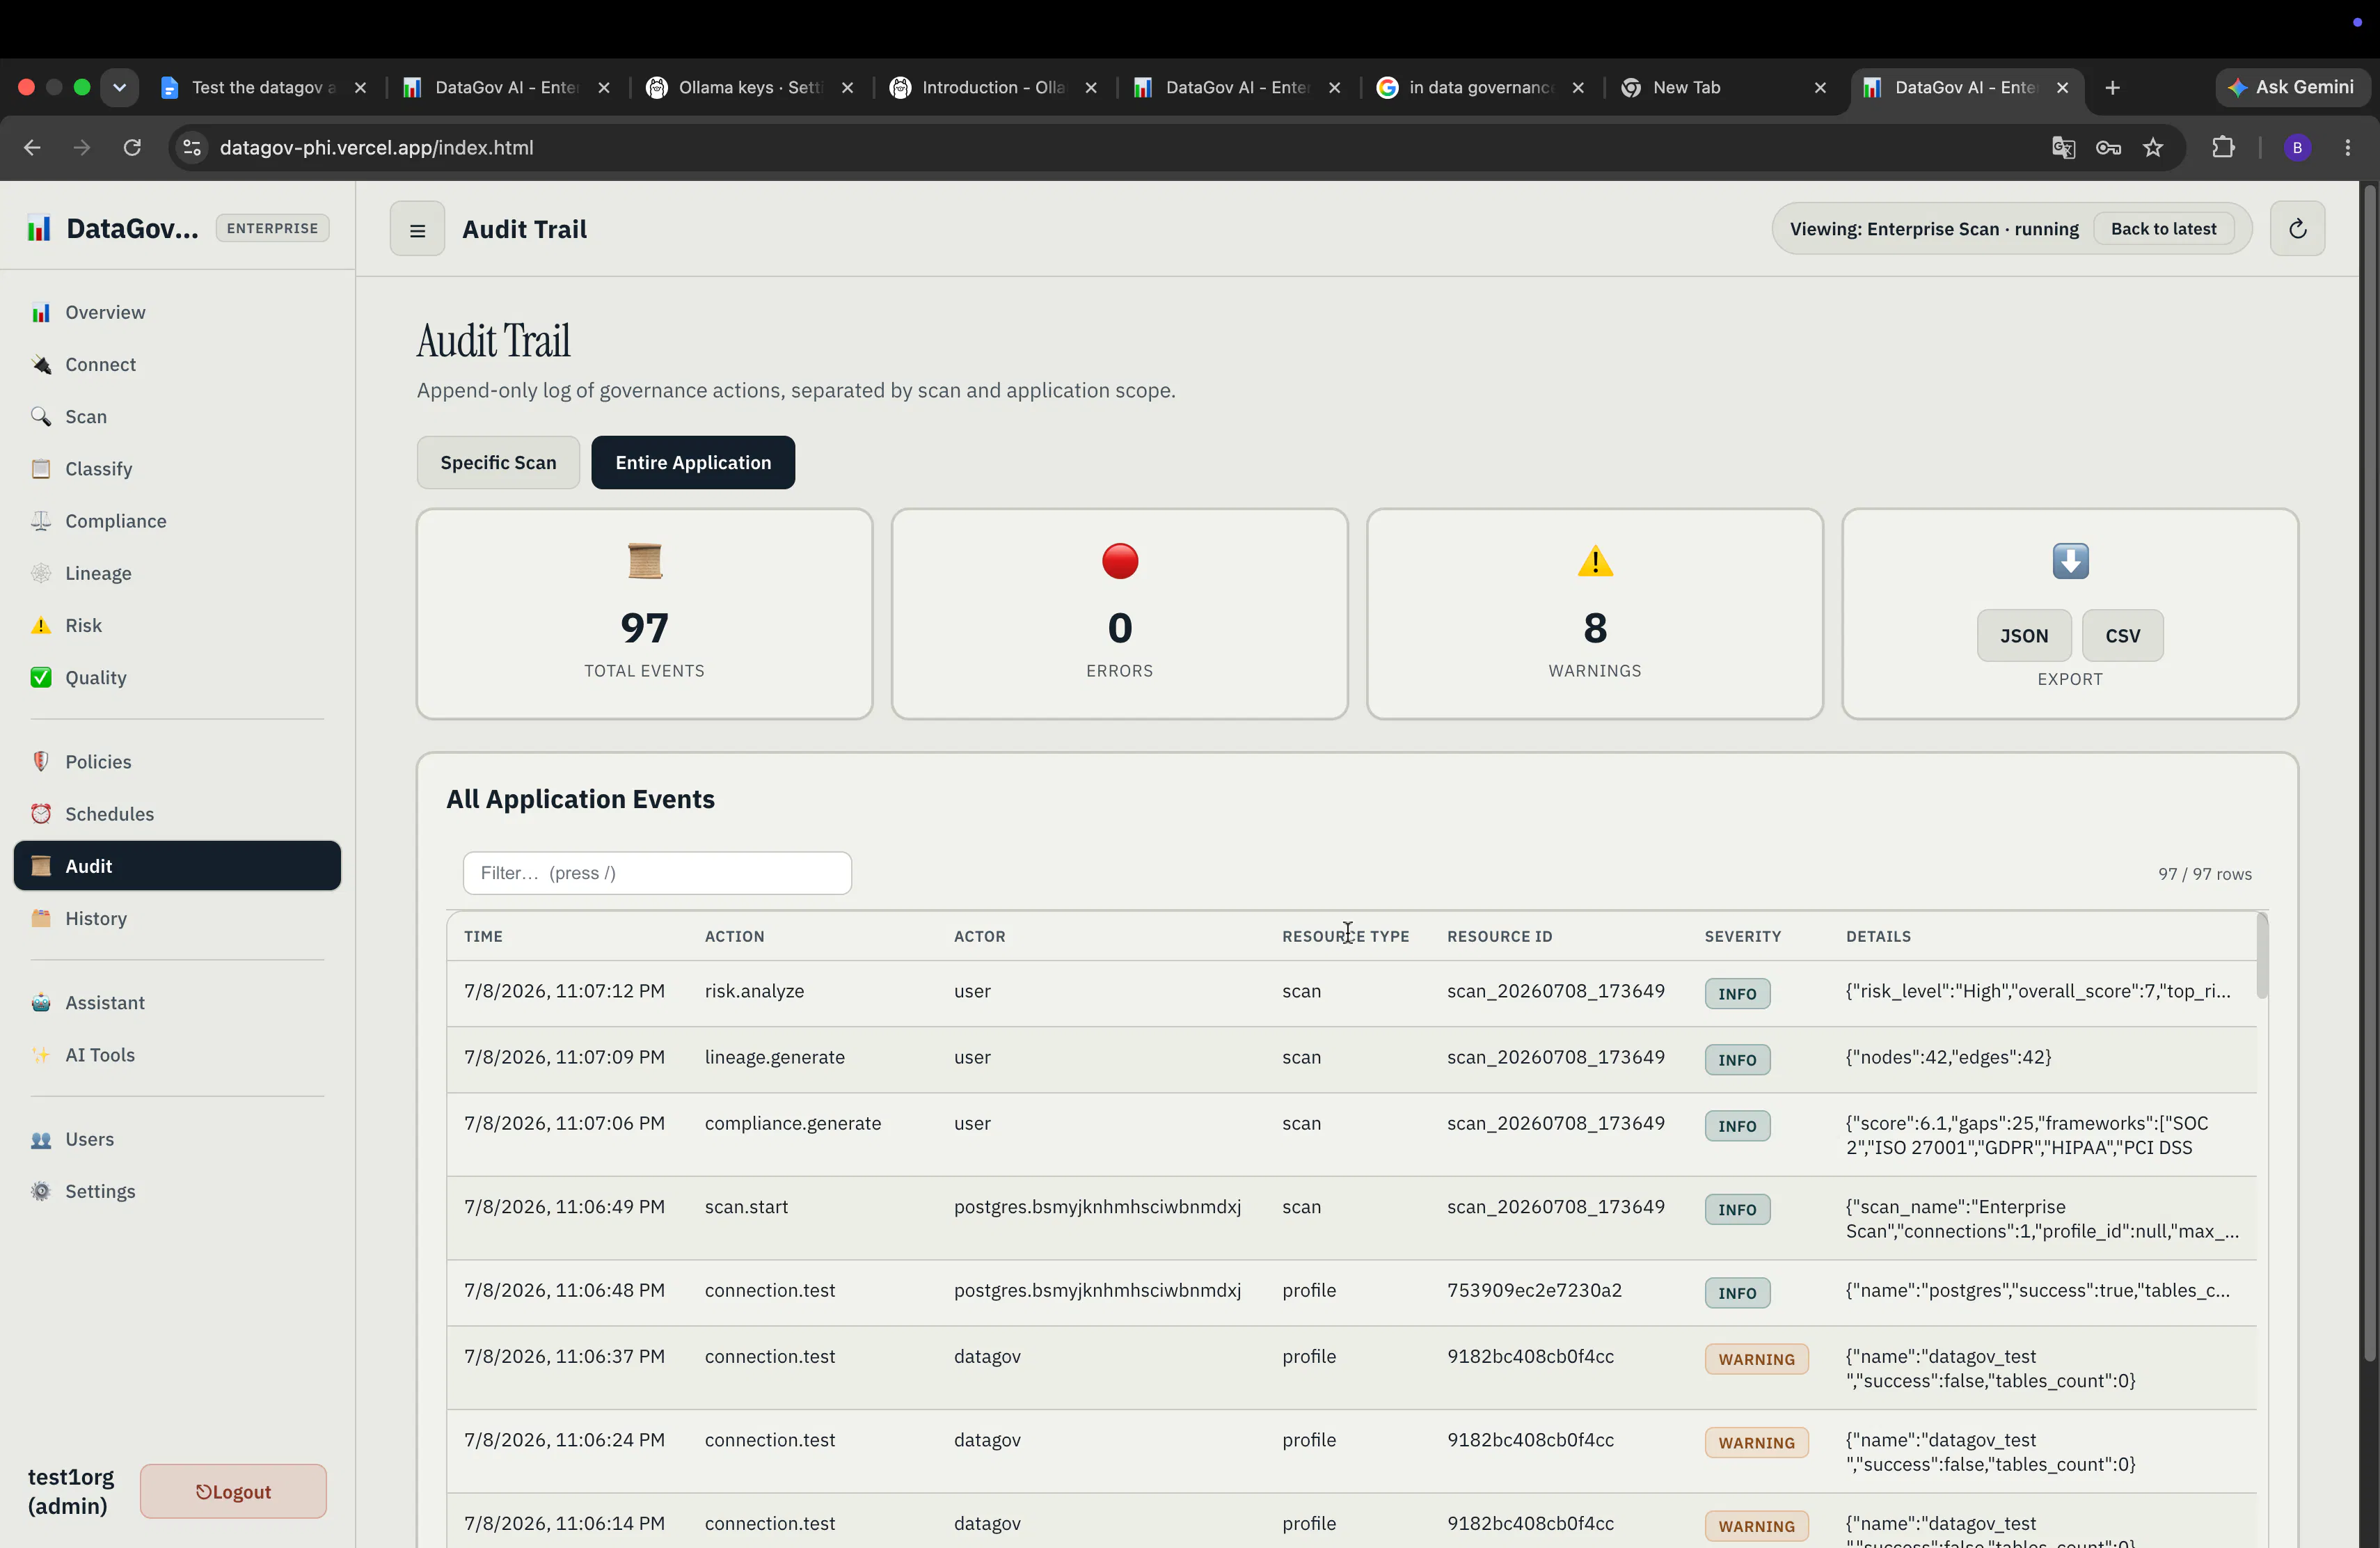The height and width of the screenshot is (1548, 2380).
Task: Open the password key icon in address bar
Action: coord(2108,148)
